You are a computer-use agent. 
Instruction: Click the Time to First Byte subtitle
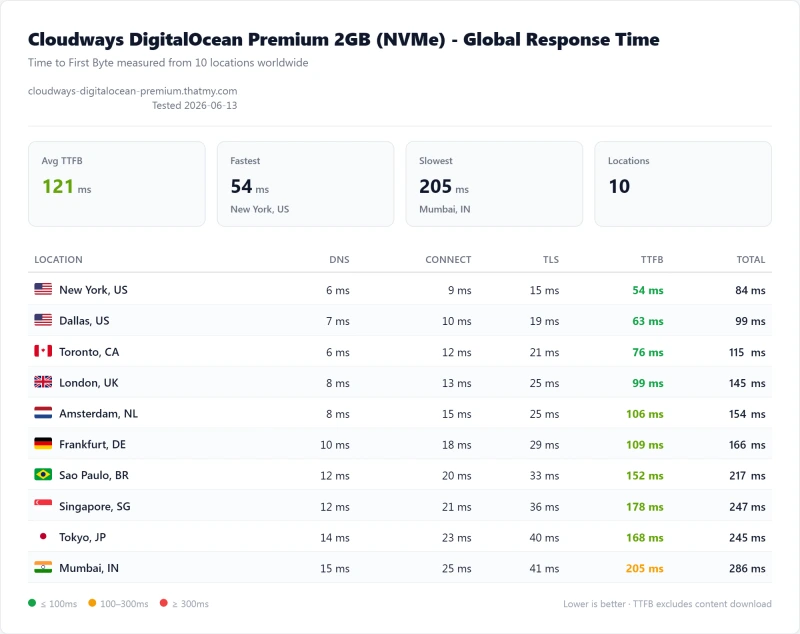point(168,63)
